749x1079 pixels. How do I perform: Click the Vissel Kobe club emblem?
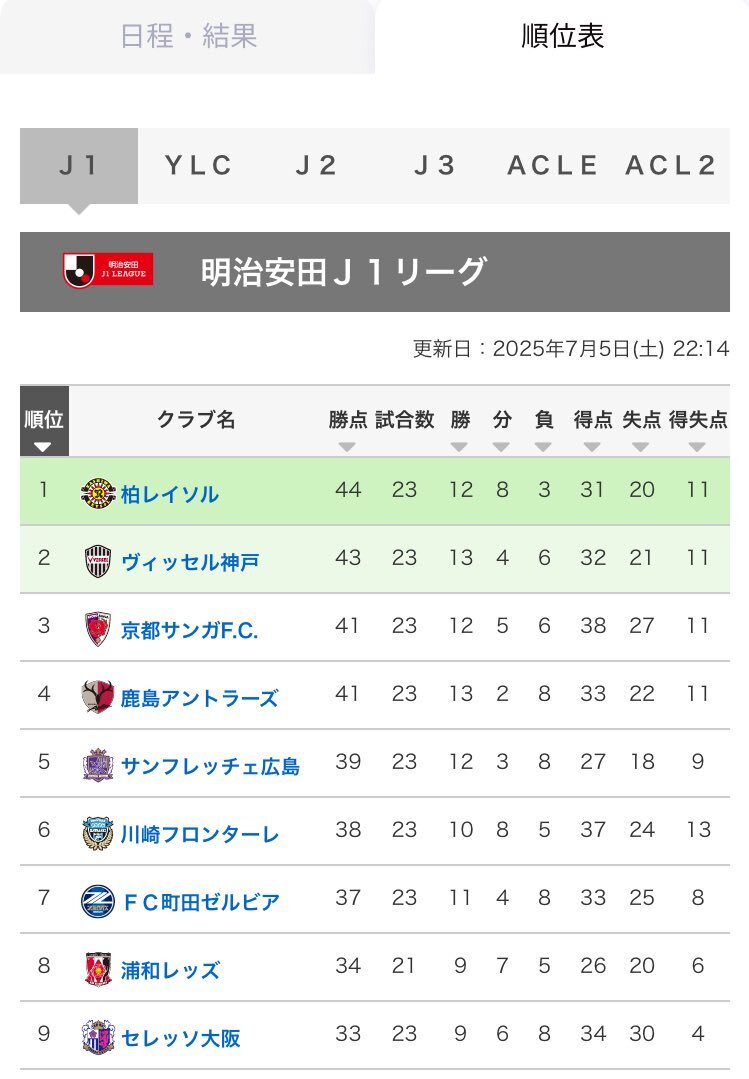tap(98, 561)
